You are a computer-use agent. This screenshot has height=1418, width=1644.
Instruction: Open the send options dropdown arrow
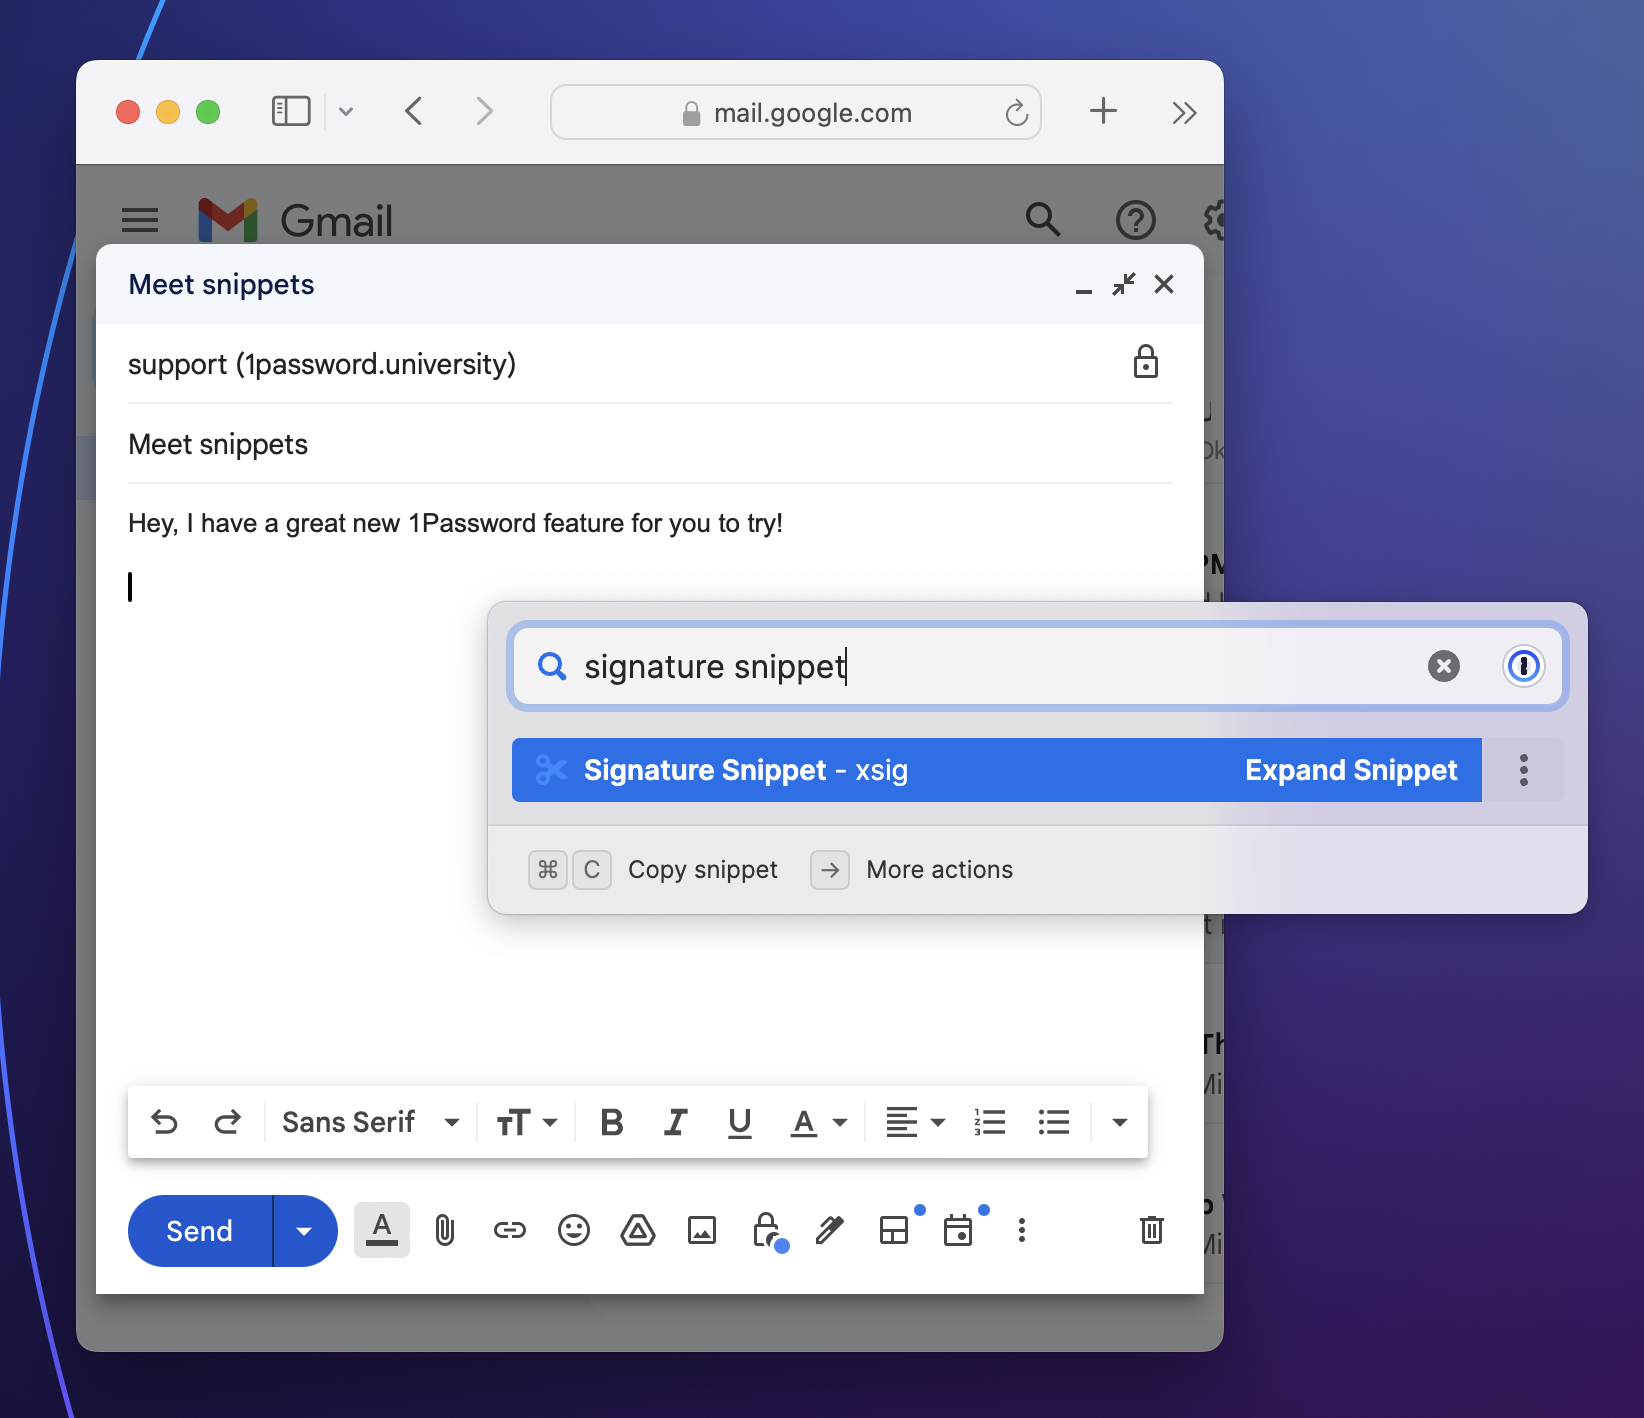point(305,1231)
